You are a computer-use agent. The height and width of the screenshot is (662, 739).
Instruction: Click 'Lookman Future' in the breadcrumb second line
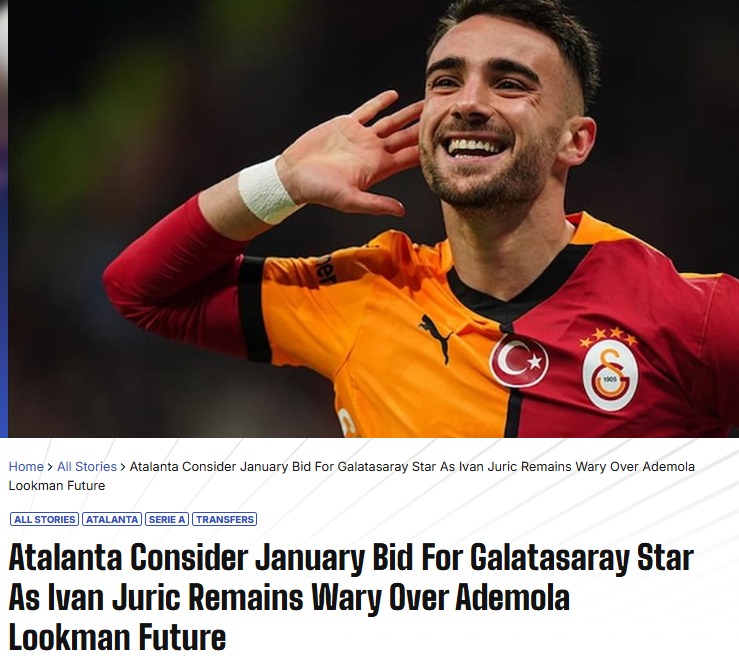57,486
